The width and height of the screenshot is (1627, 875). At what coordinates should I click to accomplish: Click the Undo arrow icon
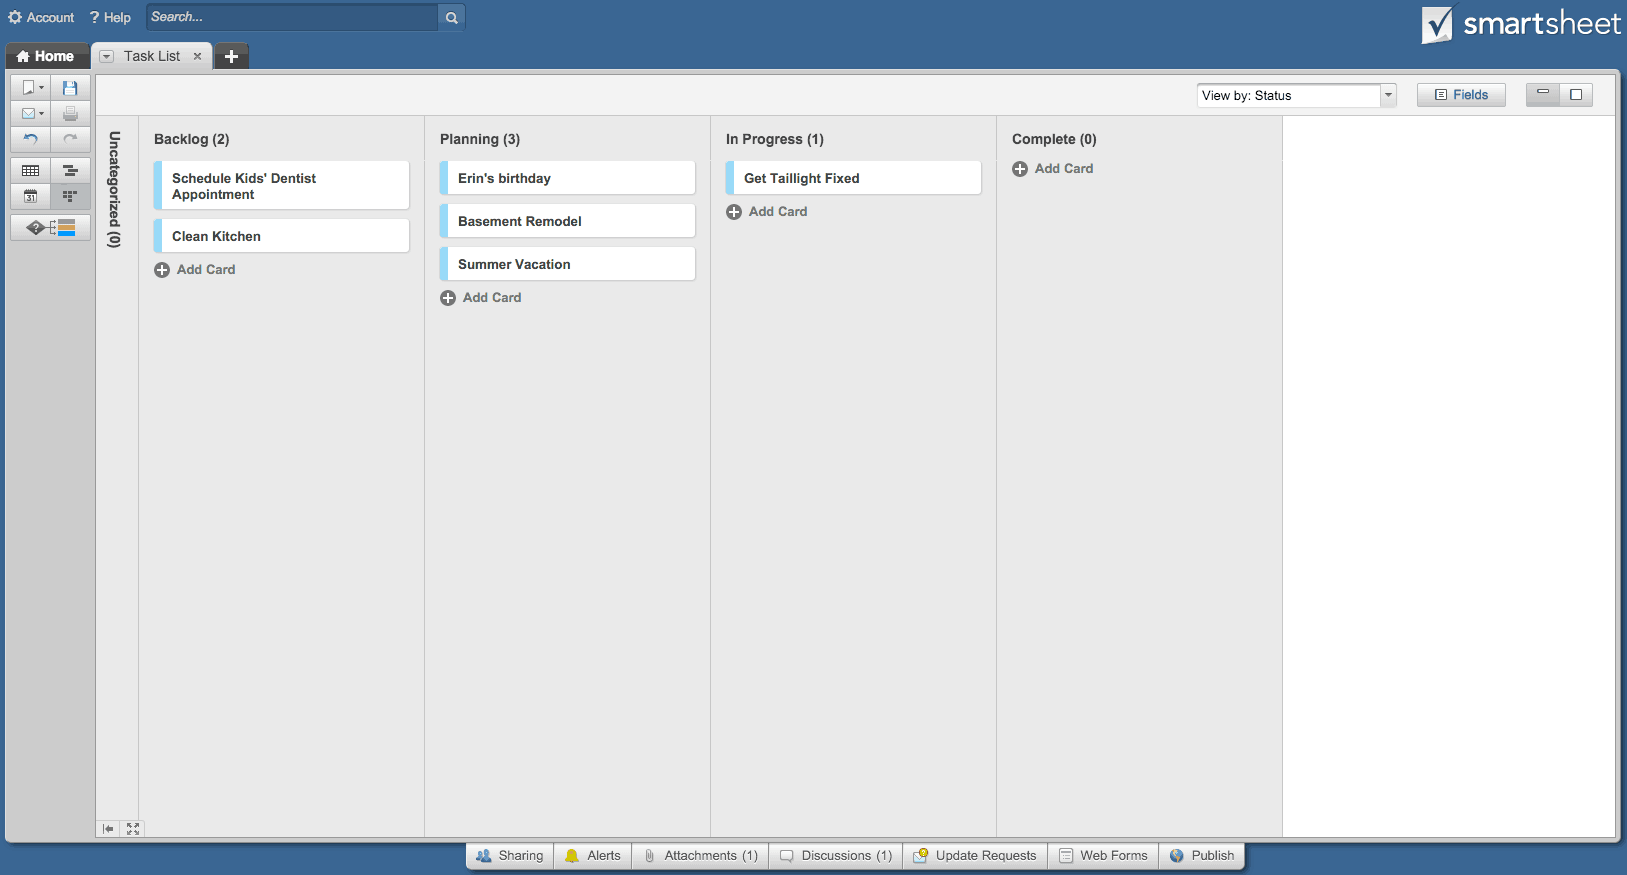[x=30, y=139]
